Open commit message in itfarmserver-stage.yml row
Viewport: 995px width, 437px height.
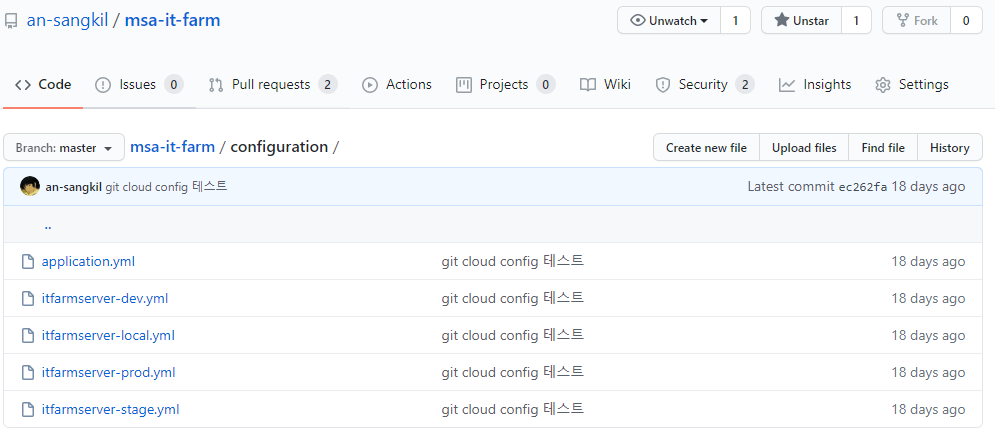(x=513, y=410)
